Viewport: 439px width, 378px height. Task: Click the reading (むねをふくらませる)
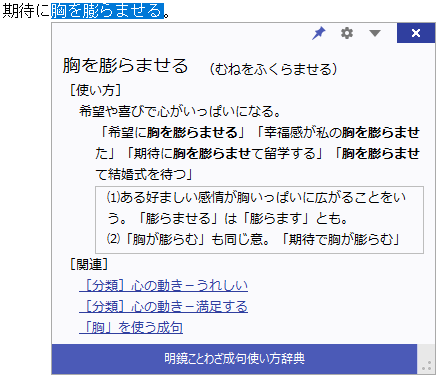273,69
